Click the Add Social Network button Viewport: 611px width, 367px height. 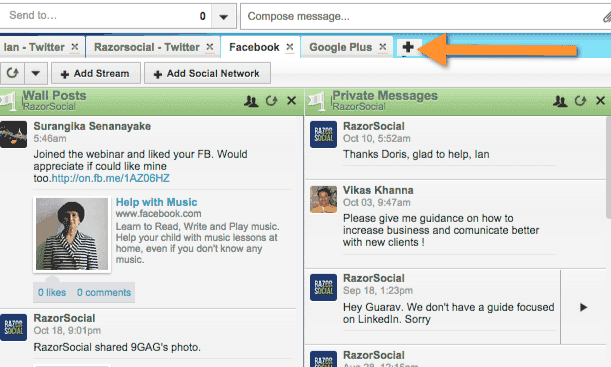point(207,73)
